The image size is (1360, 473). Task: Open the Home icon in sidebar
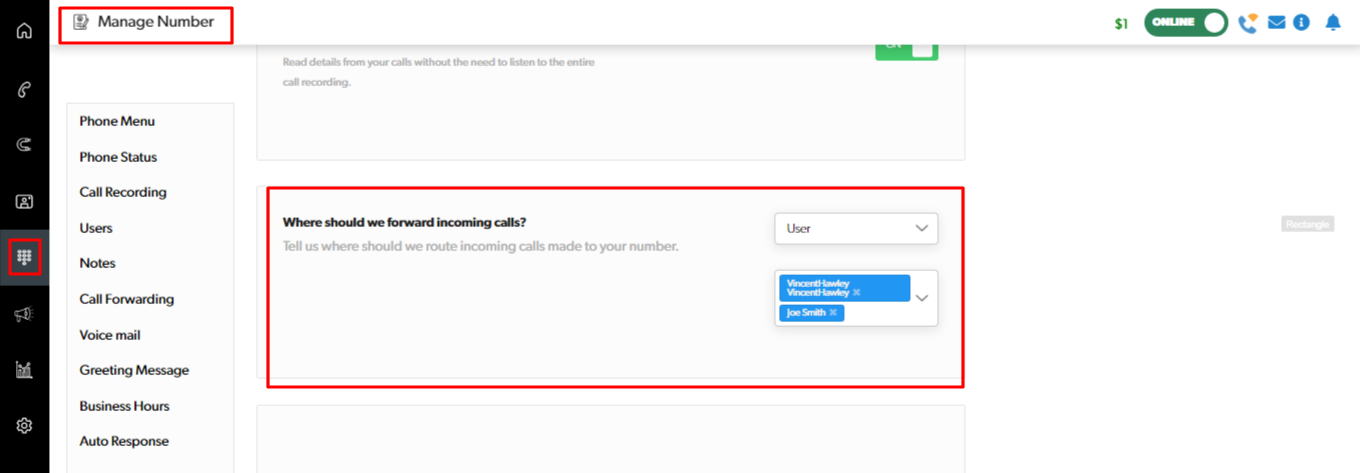pyautogui.click(x=24, y=30)
